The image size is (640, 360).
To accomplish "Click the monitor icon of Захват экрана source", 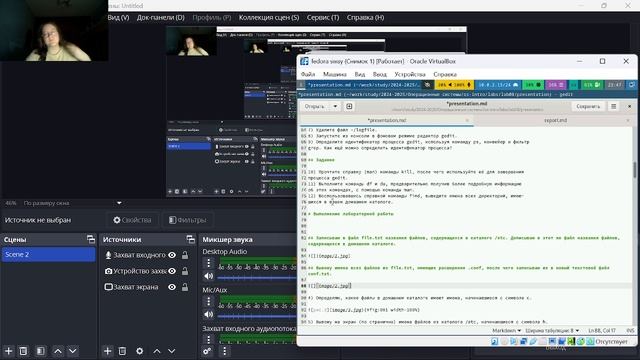I will pos(108,287).
